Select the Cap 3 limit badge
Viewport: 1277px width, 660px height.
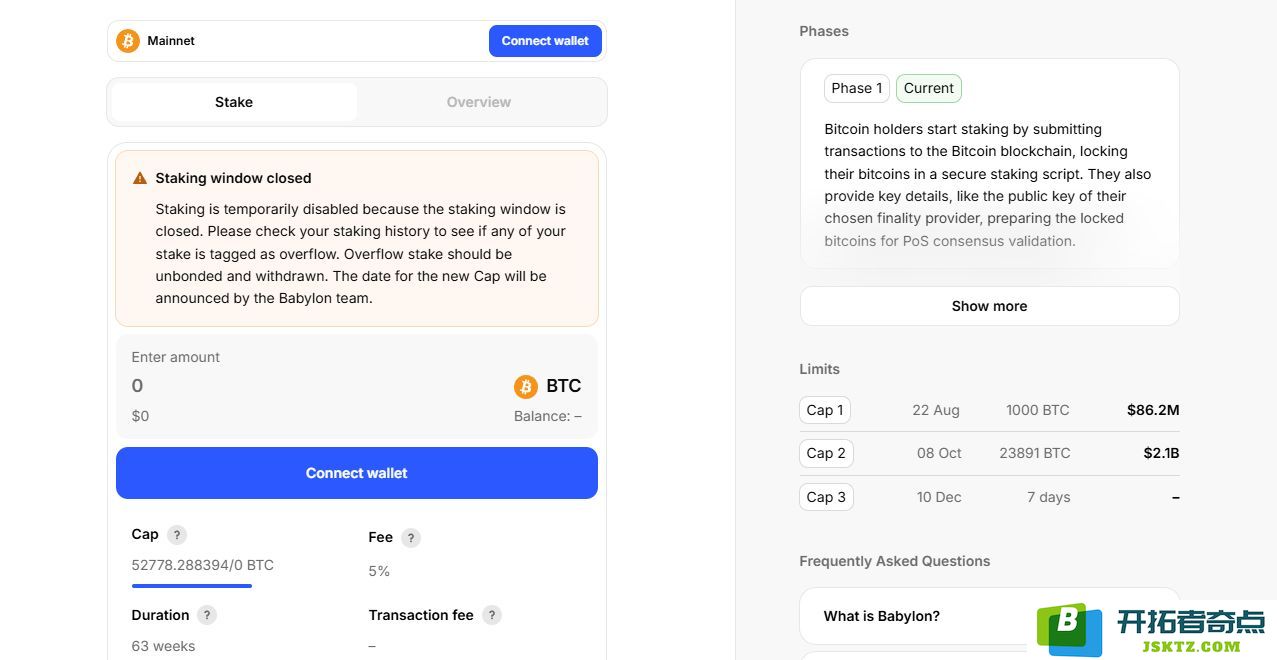coord(826,497)
